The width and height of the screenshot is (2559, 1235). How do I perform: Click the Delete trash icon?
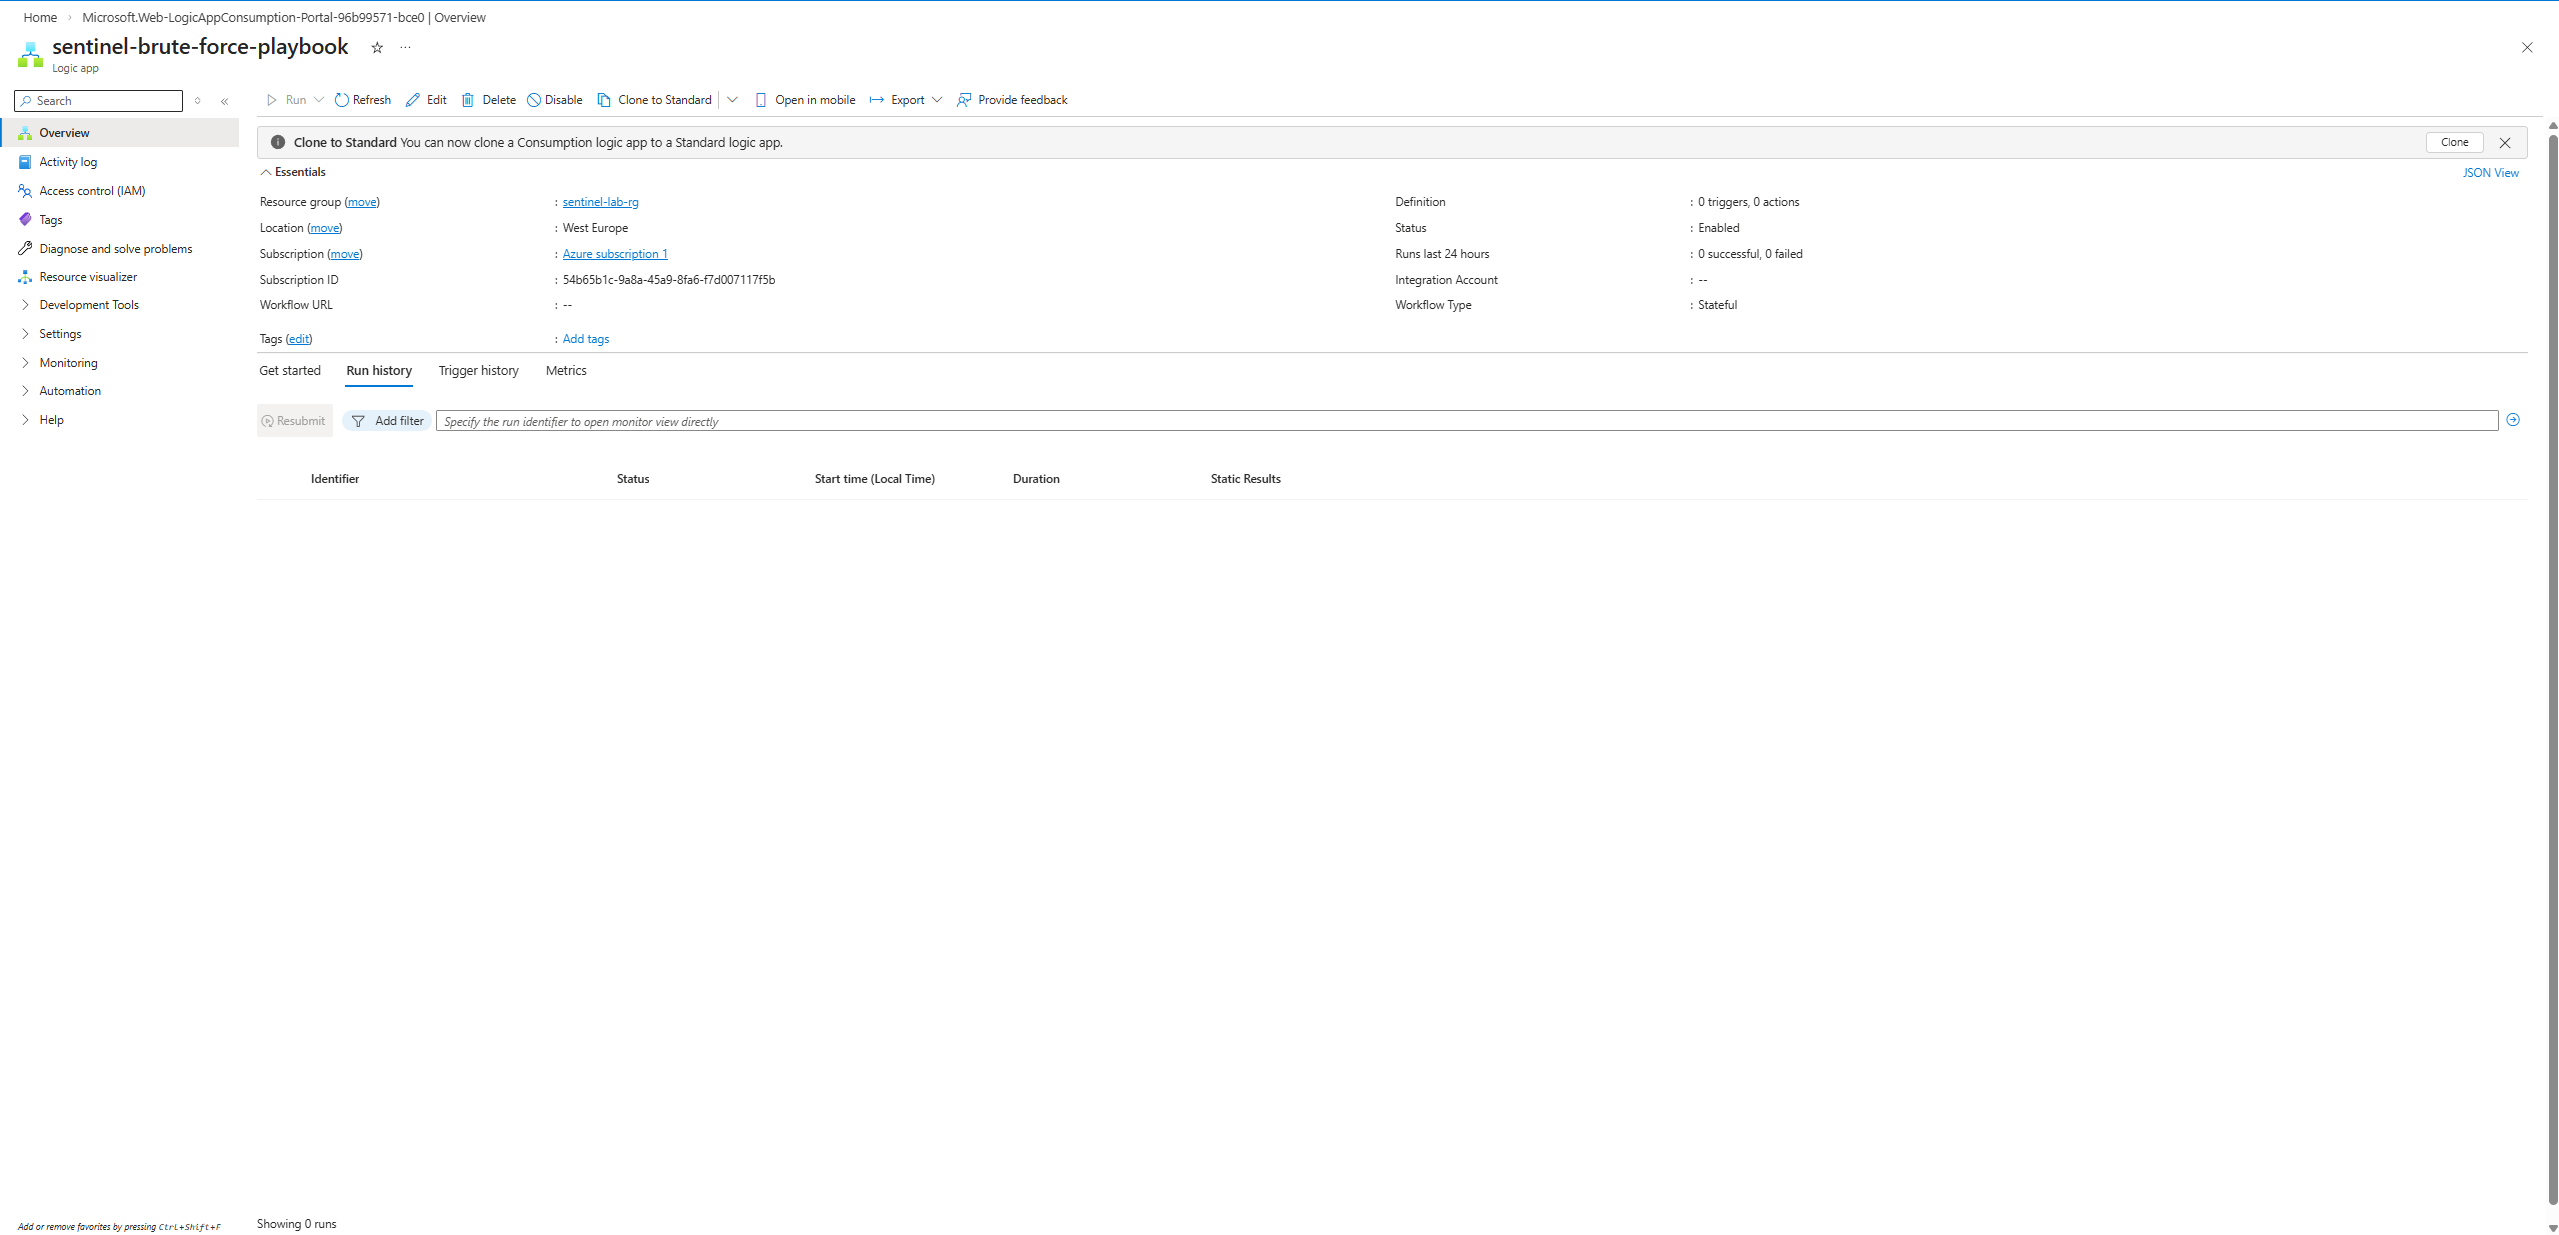pyautogui.click(x=468, y=100)
